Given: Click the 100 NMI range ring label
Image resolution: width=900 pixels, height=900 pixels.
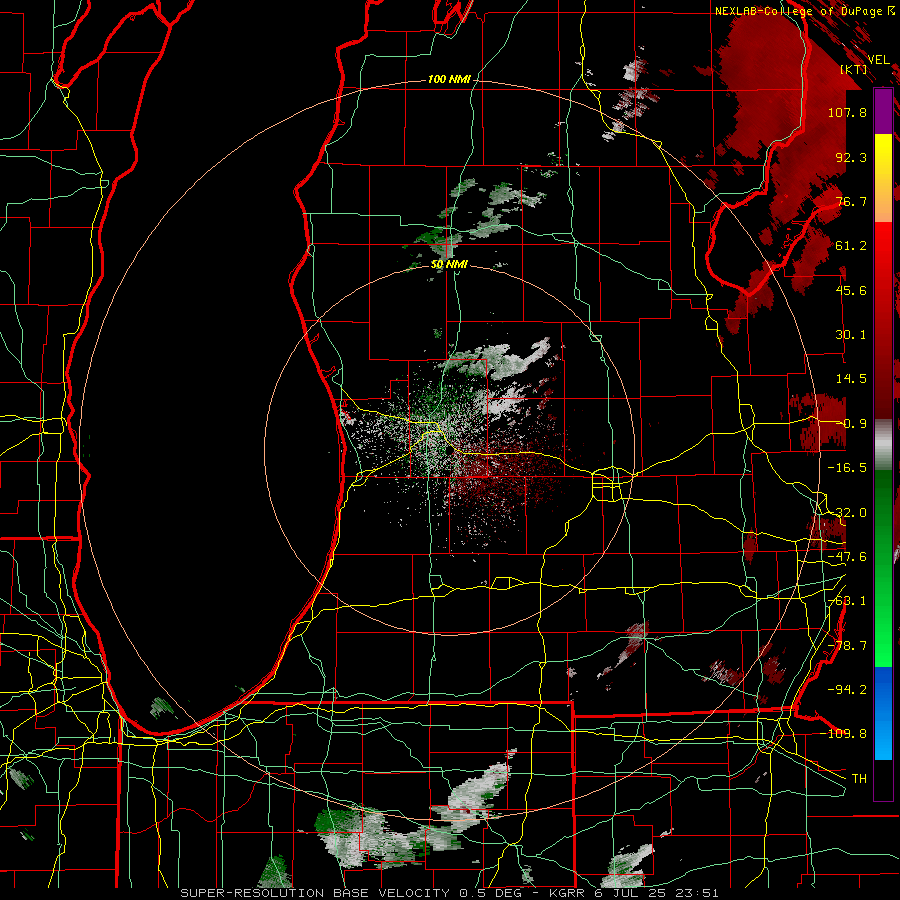Looking at the screenshot, I should coord(449,79).
